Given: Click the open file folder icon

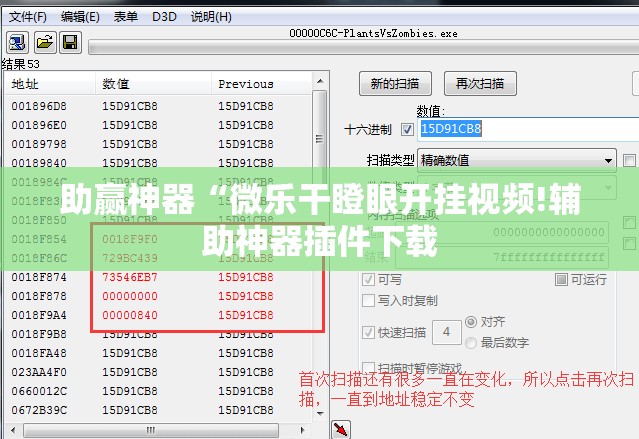Looking at the screenshot, I should tap(44, 42).
